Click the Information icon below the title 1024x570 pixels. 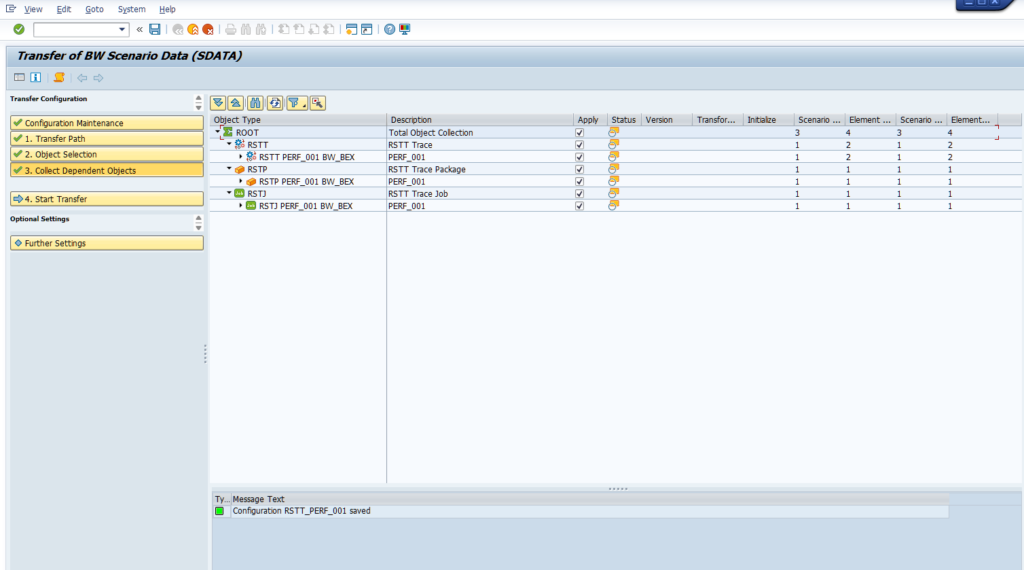(x=35, y=78)
